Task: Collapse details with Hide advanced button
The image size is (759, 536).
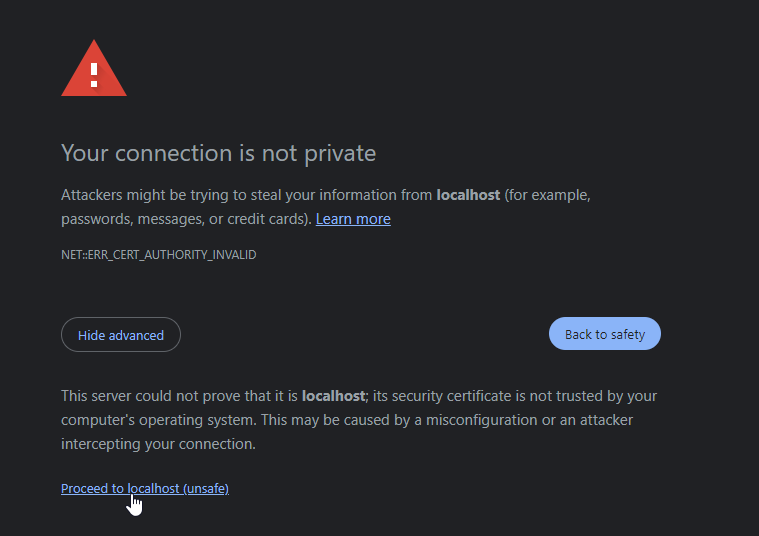Action: (121, 335)
